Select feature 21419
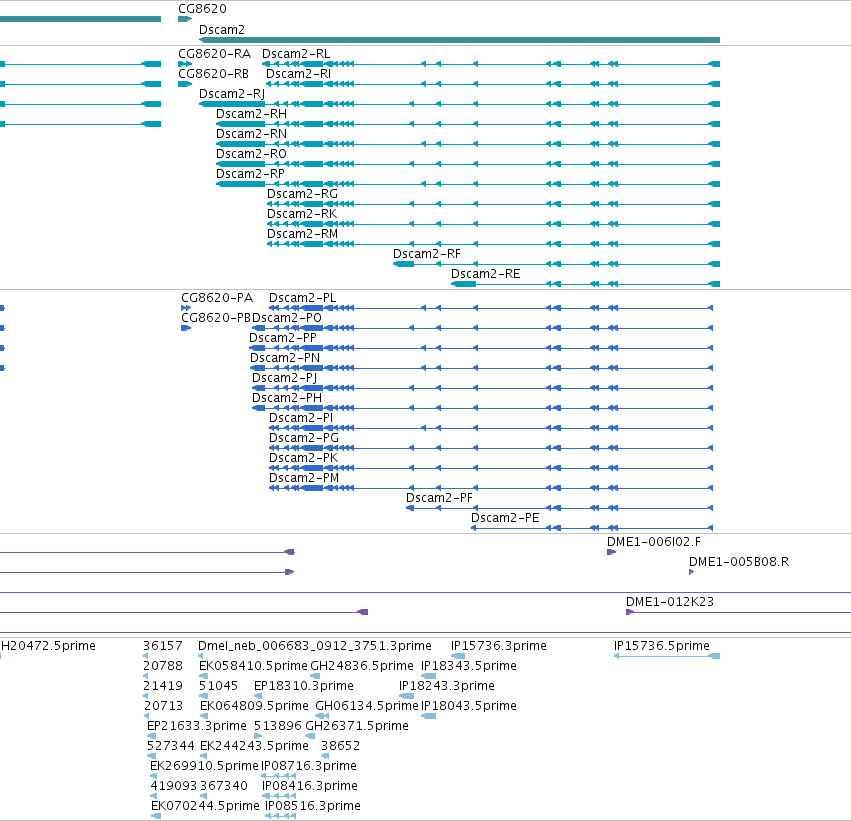 (x=163, y=686)
